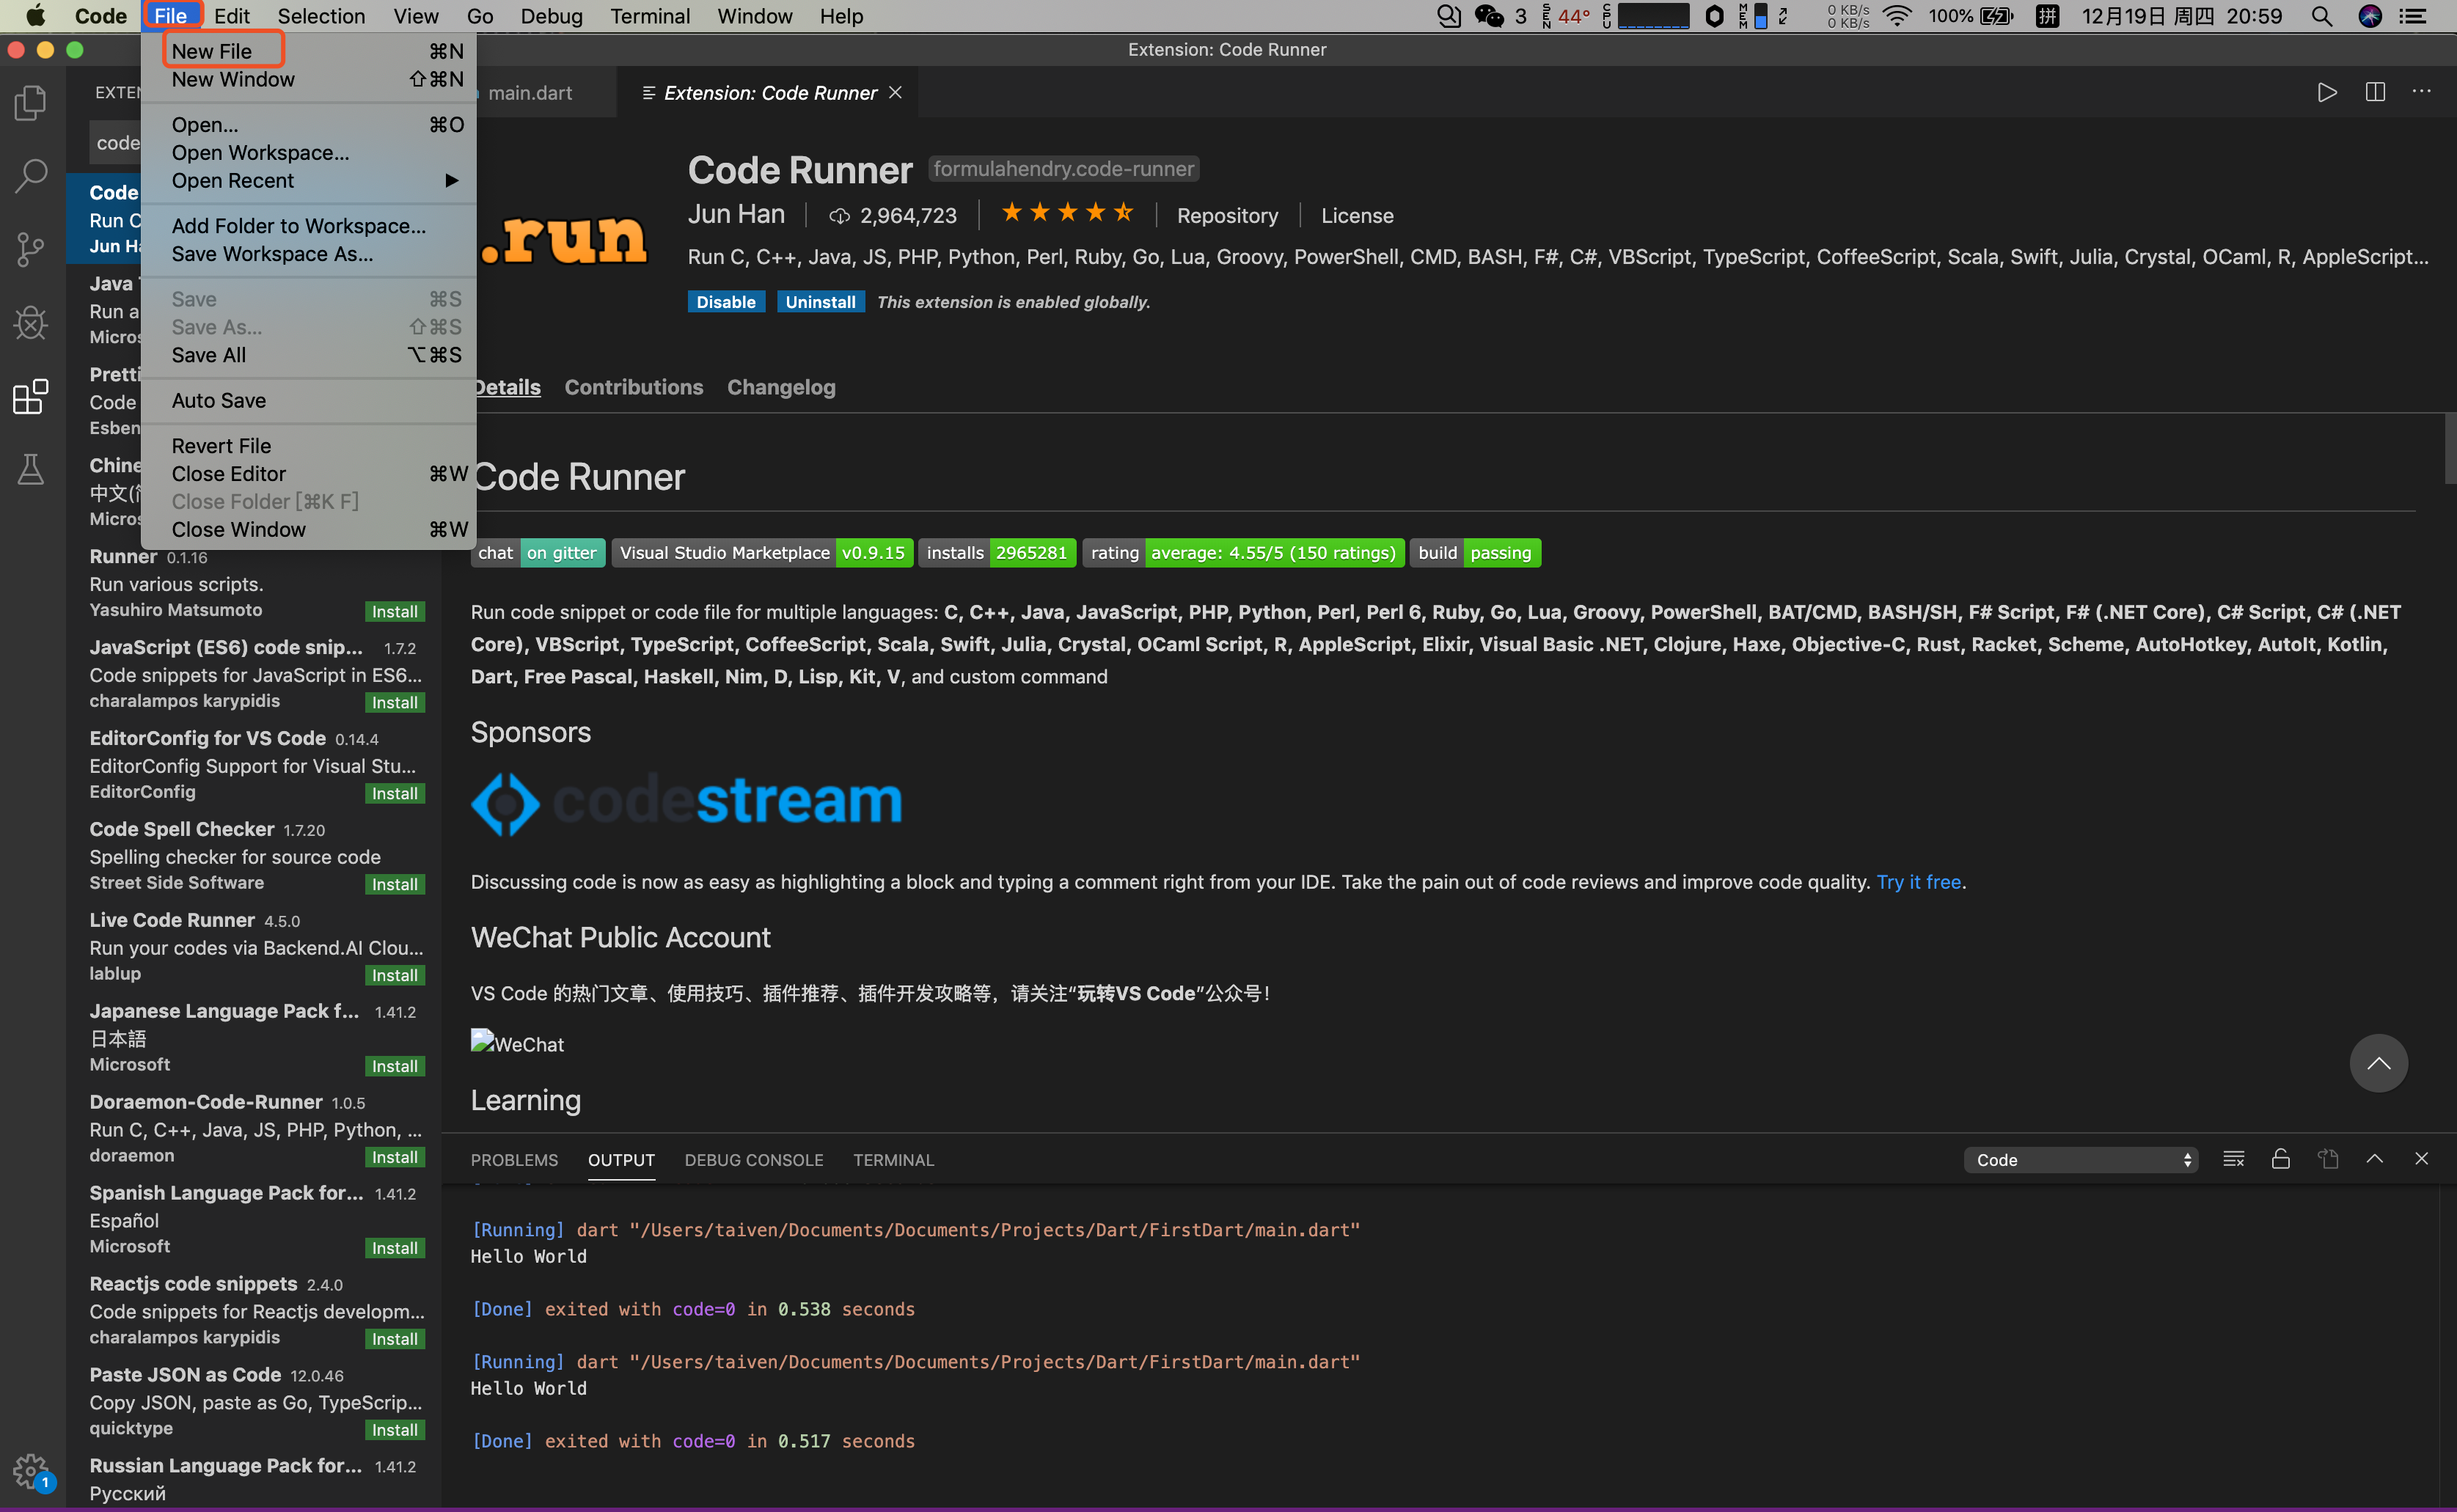Viewport: 2457px width, 1512px height.
Task: Open the output channel Code dropdown
Action: [2080, 1160]
